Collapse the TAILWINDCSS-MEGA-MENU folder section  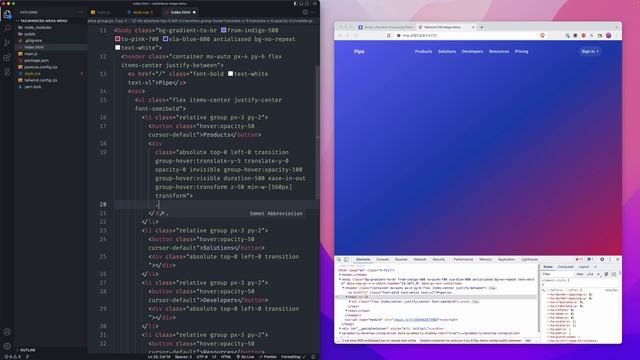pos(44,21)
